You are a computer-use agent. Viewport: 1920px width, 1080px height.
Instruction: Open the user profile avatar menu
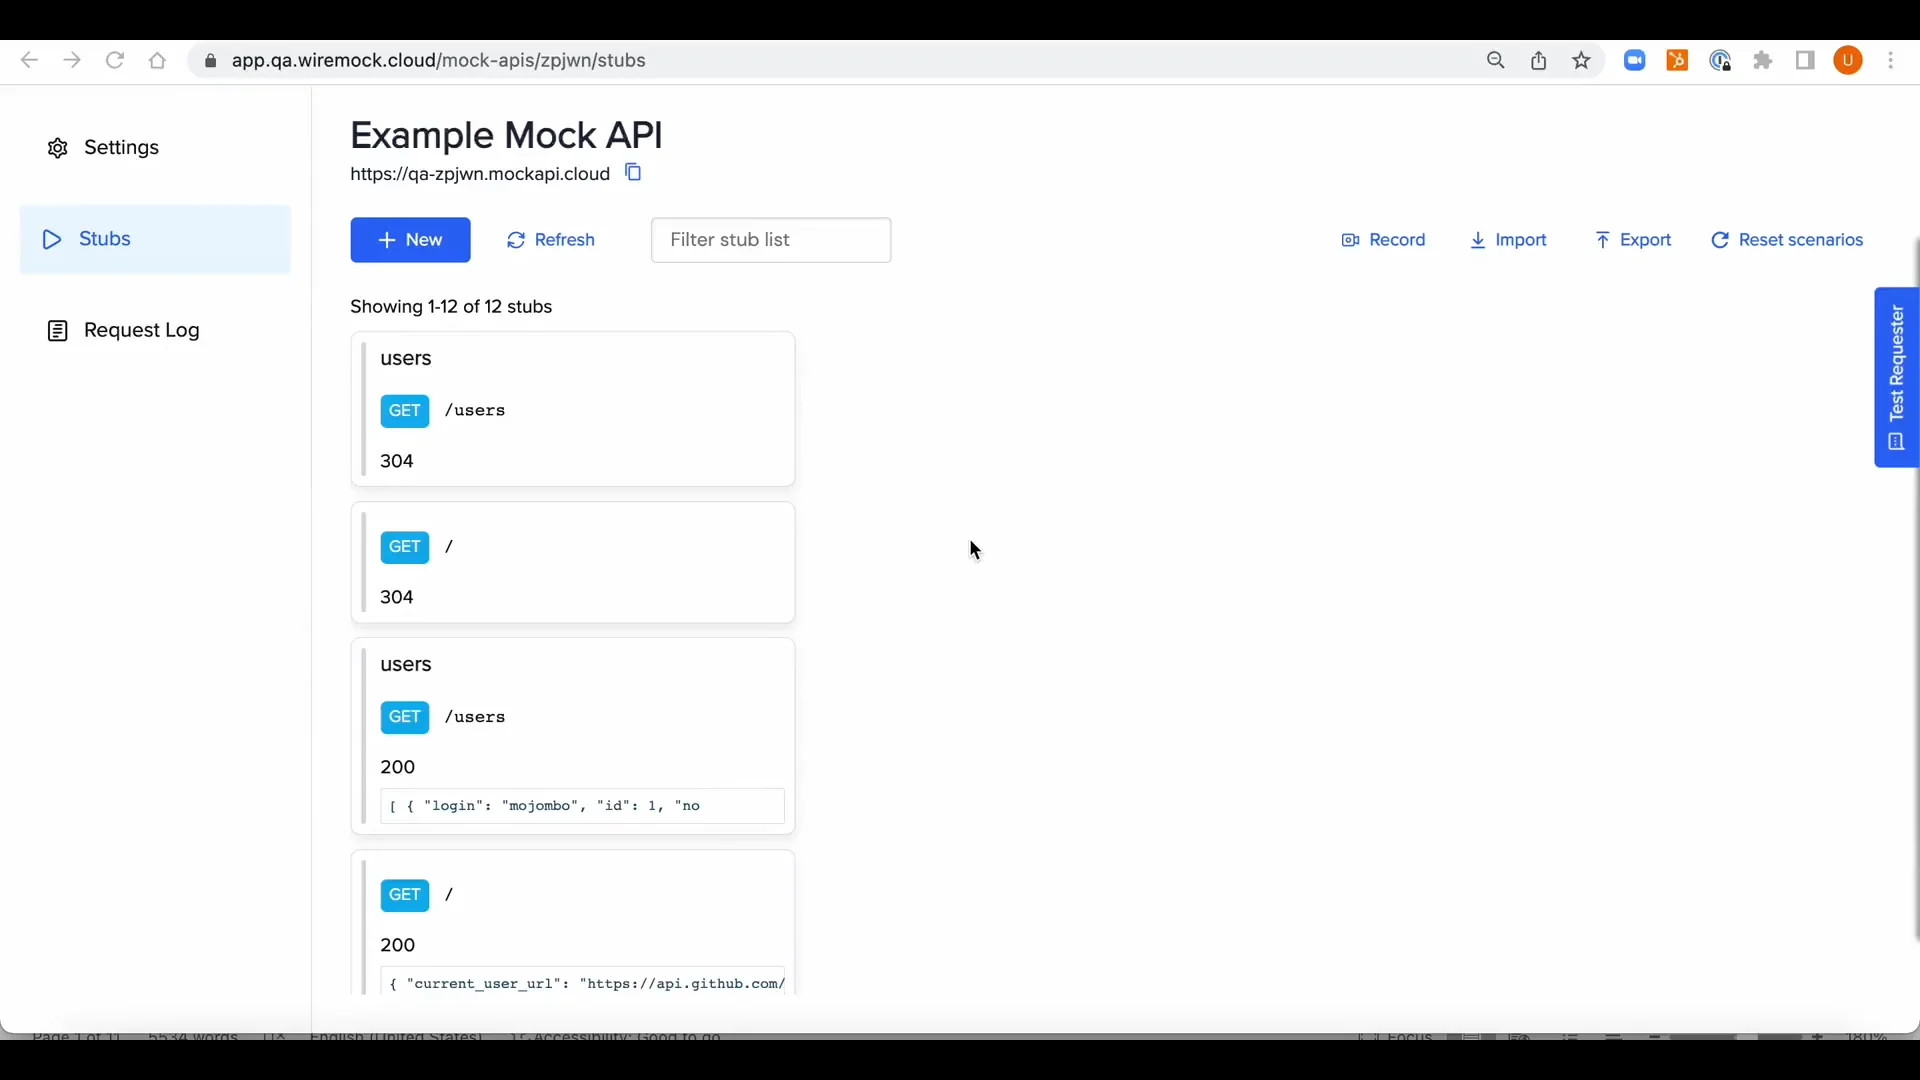(1849, 60)
